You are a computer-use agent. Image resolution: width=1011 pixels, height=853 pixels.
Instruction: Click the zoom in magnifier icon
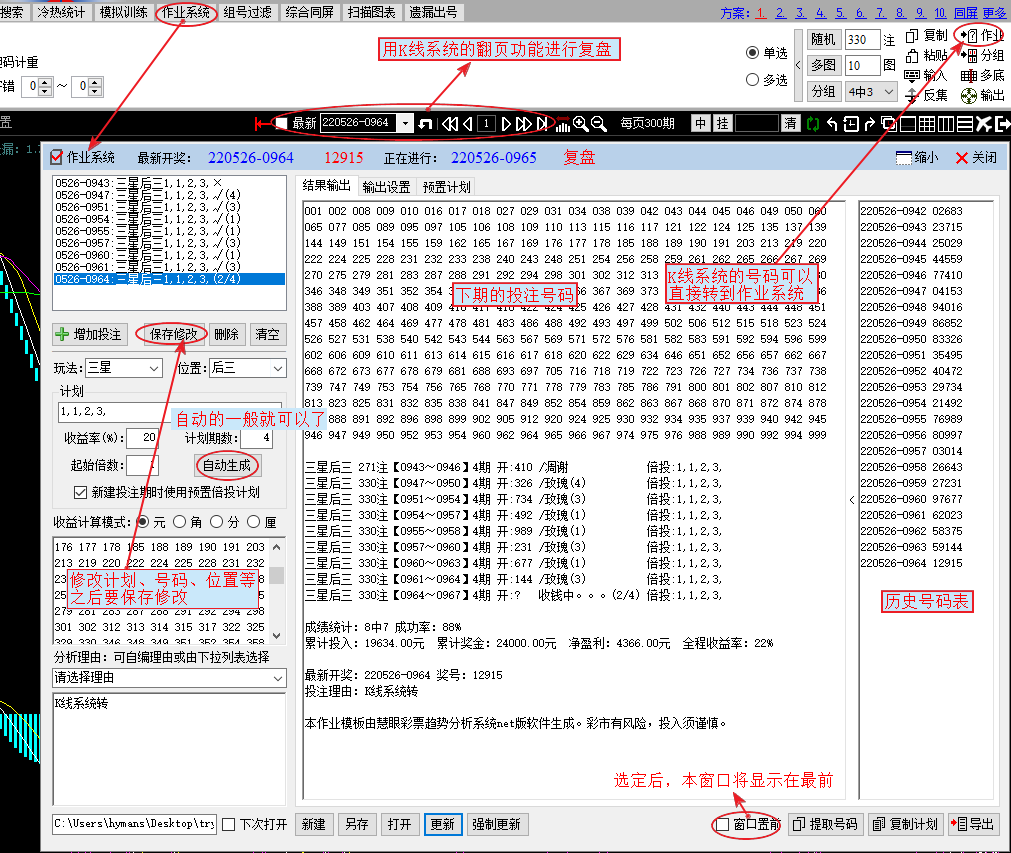(x=580, y=124)
